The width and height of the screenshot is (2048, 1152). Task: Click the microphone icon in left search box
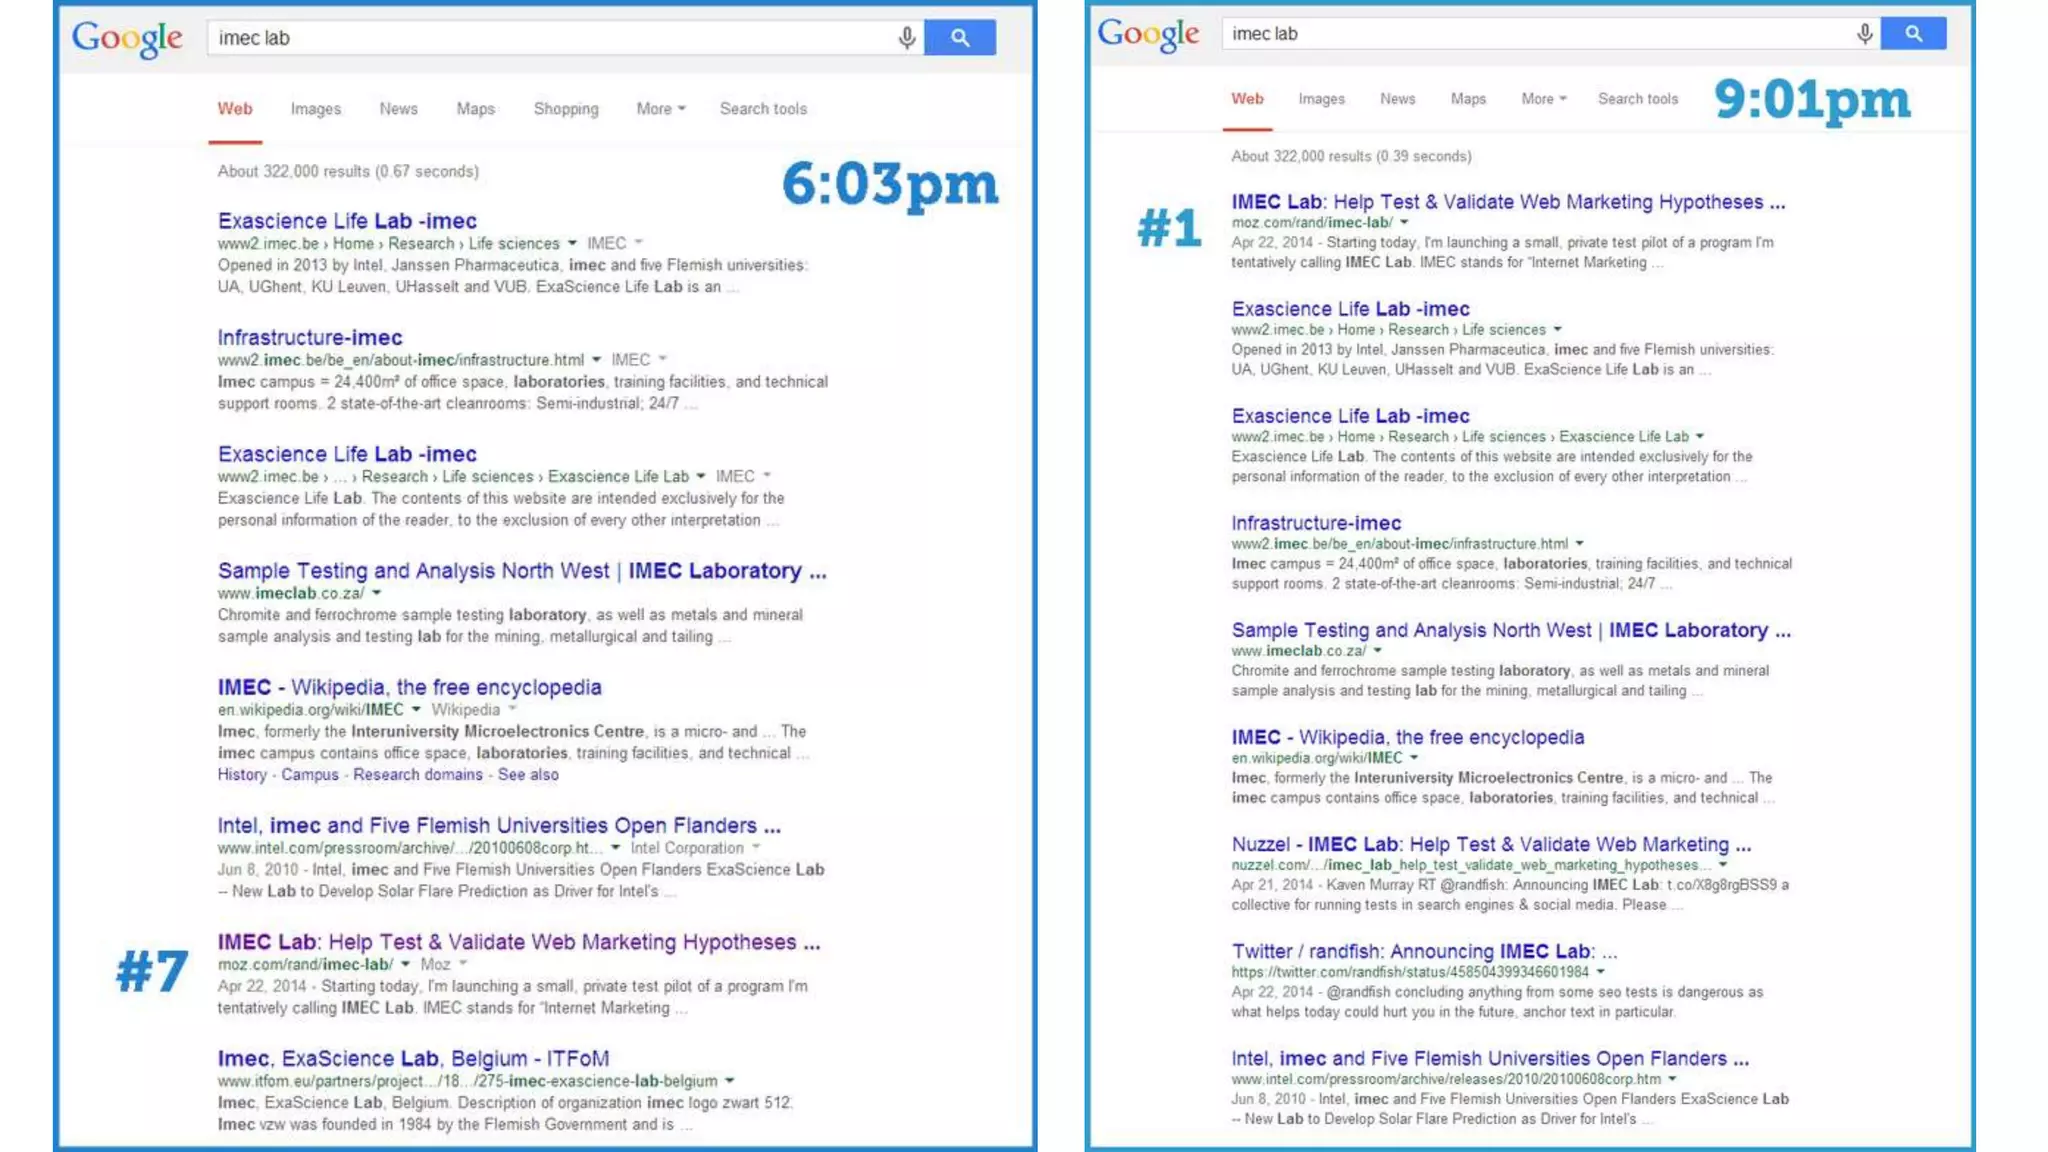[906, 38]
